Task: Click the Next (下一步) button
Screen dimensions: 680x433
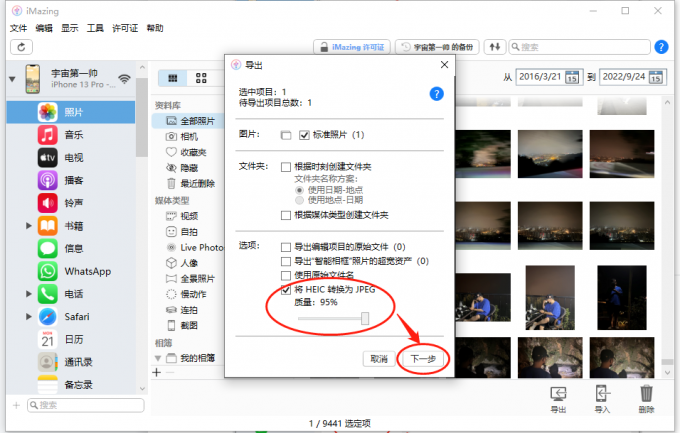Action: coord(423,359)
